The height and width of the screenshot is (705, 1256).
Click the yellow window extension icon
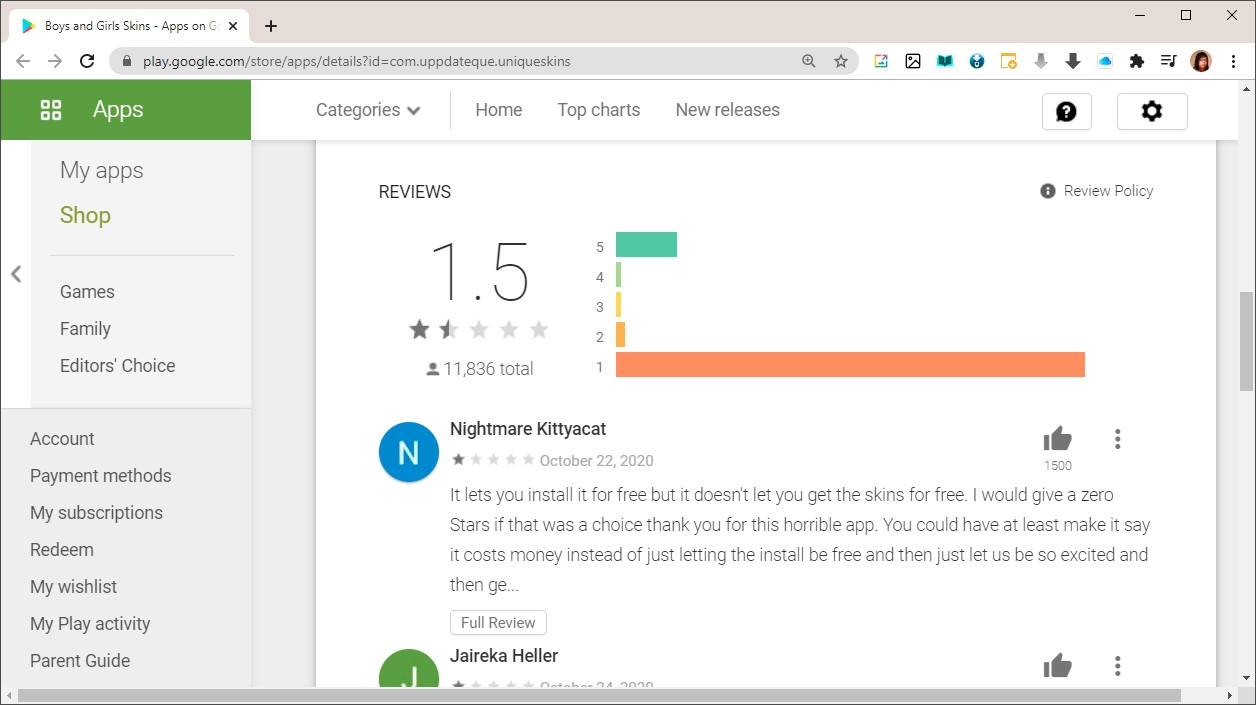1009,61
